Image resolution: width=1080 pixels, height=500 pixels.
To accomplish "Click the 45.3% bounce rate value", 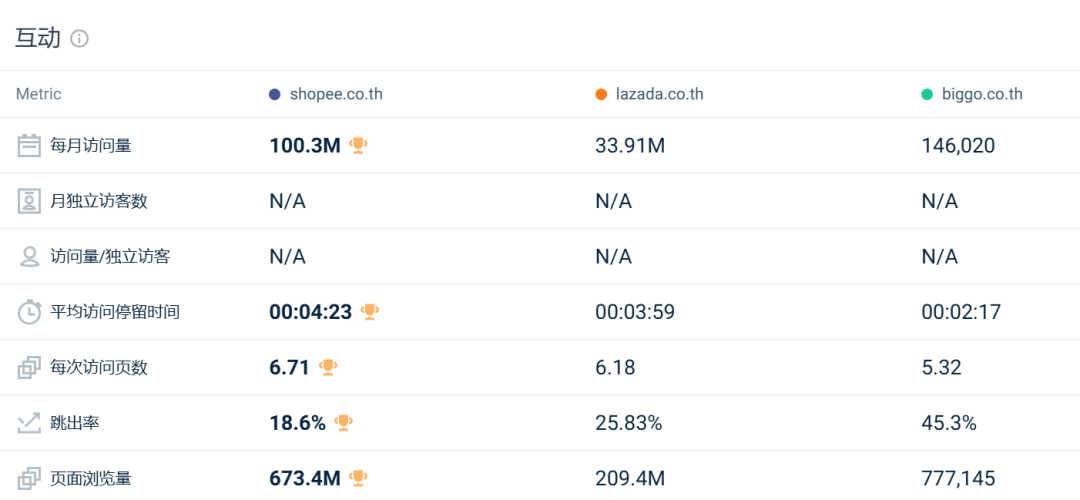I will click(949, 423).
